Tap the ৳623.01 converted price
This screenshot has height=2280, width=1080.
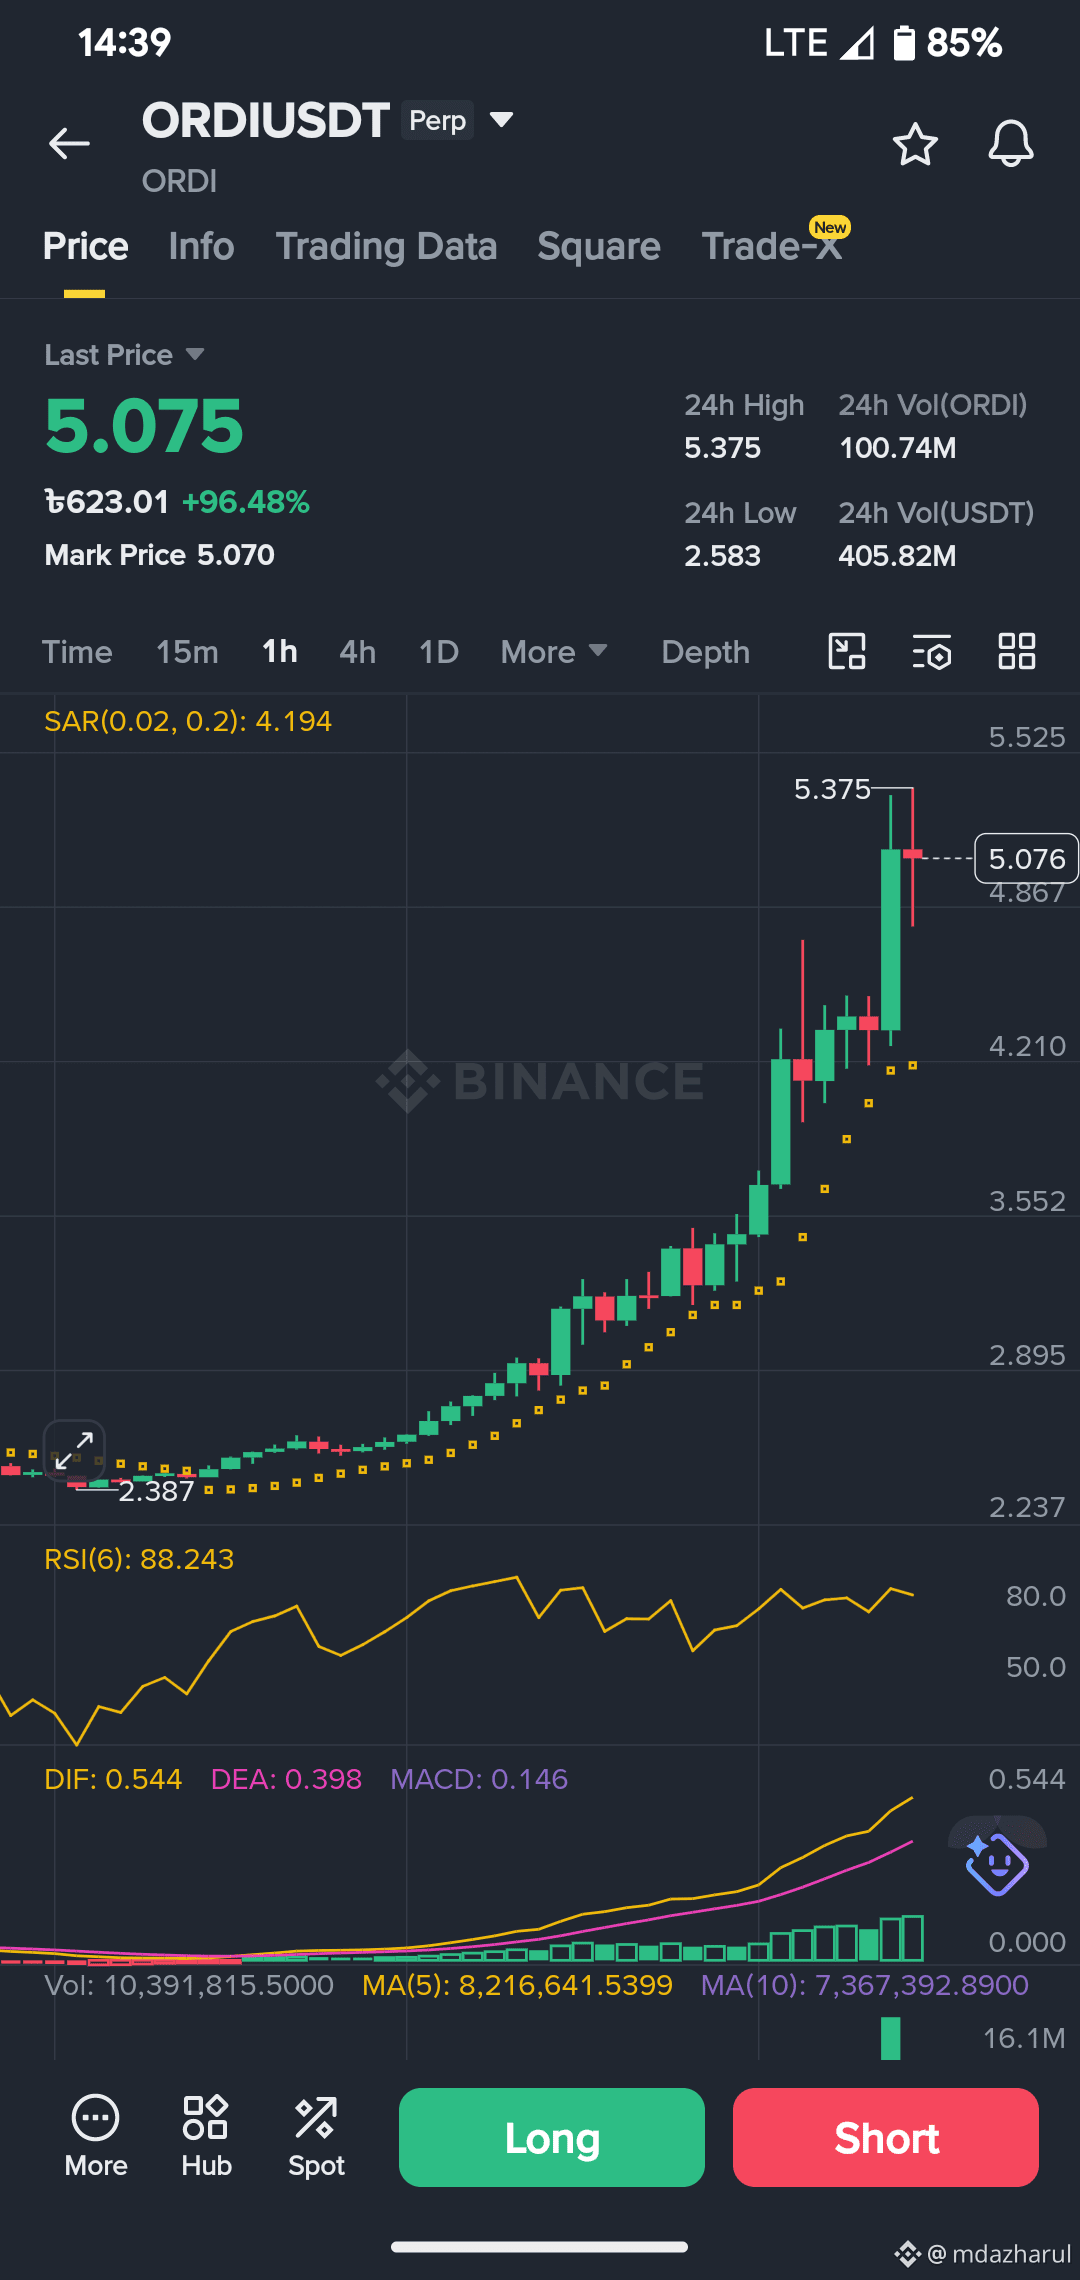pos(107,501)
